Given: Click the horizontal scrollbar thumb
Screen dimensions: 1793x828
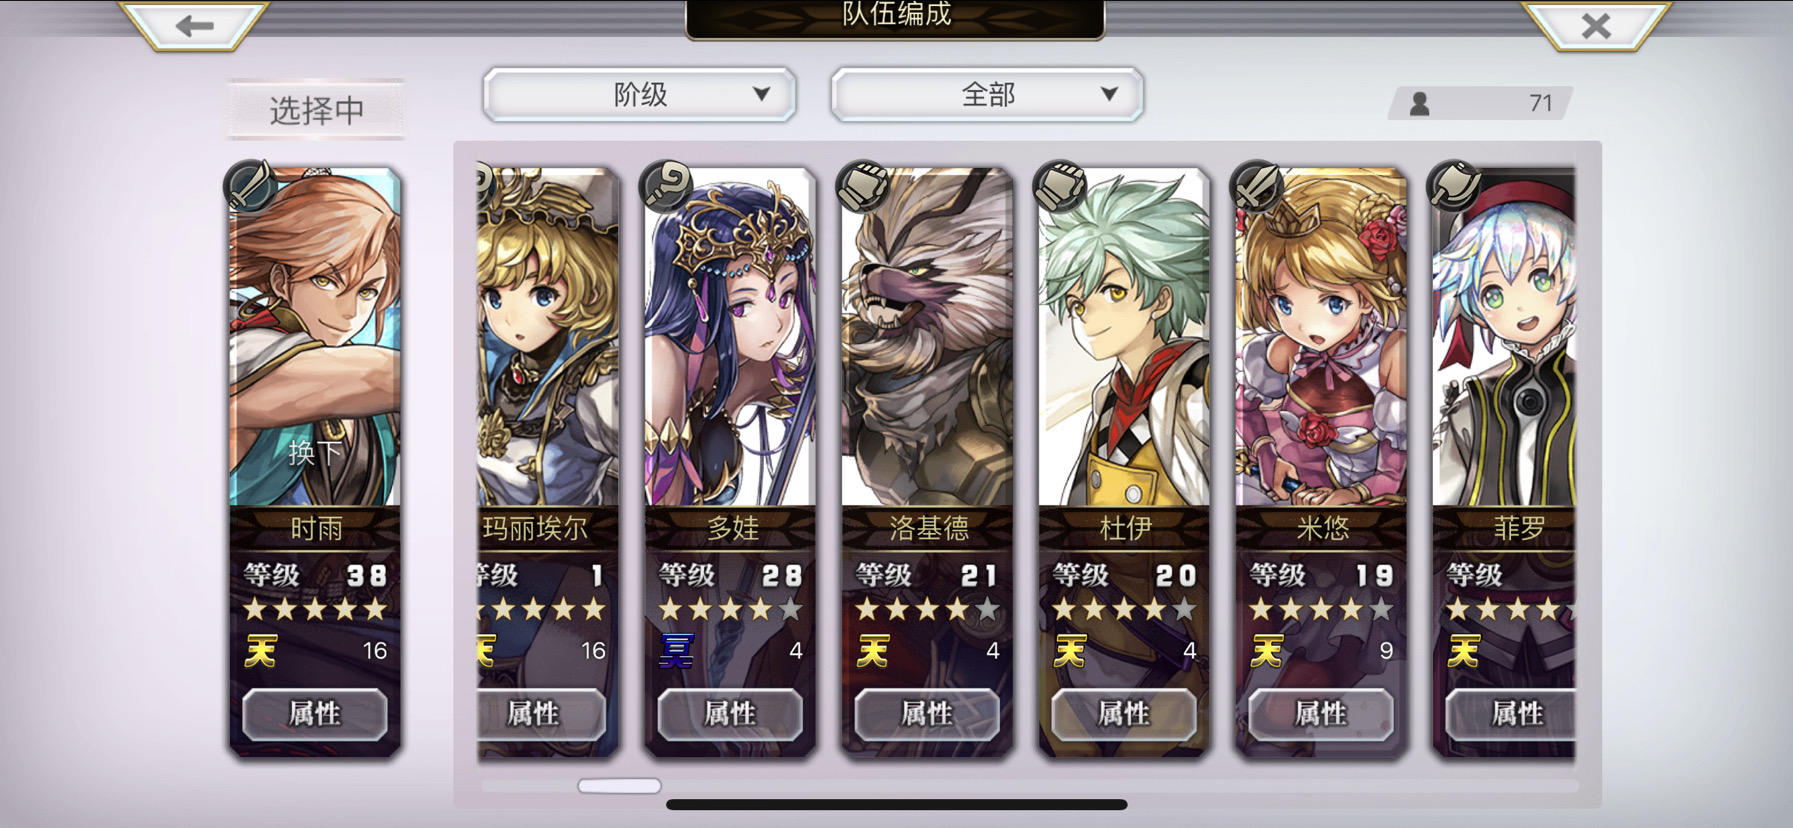Looking at the screenshot, I should point(620,786).
